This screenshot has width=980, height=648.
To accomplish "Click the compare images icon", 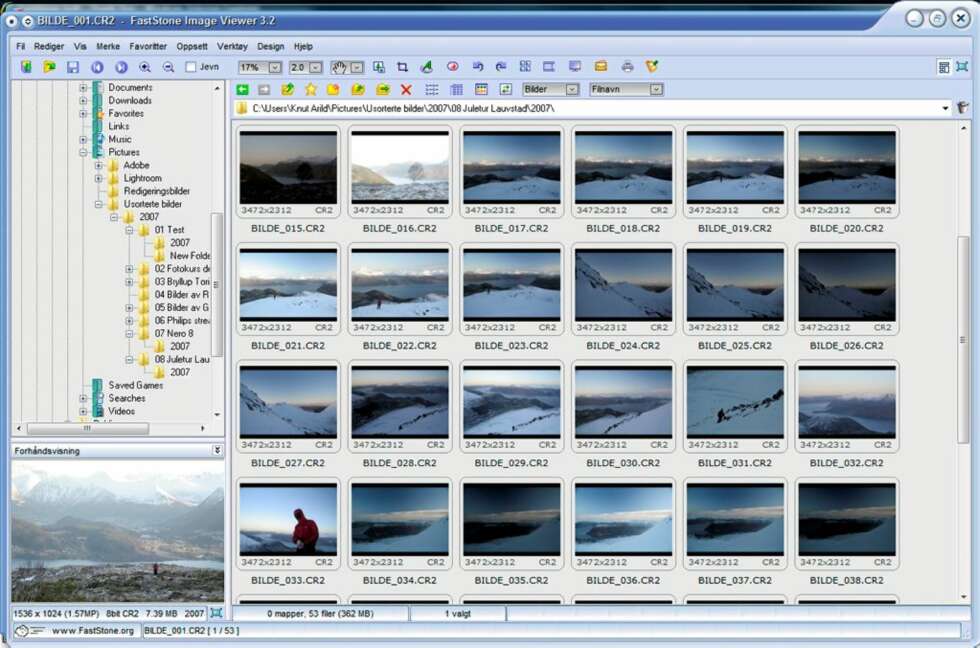I will (525, 67).
